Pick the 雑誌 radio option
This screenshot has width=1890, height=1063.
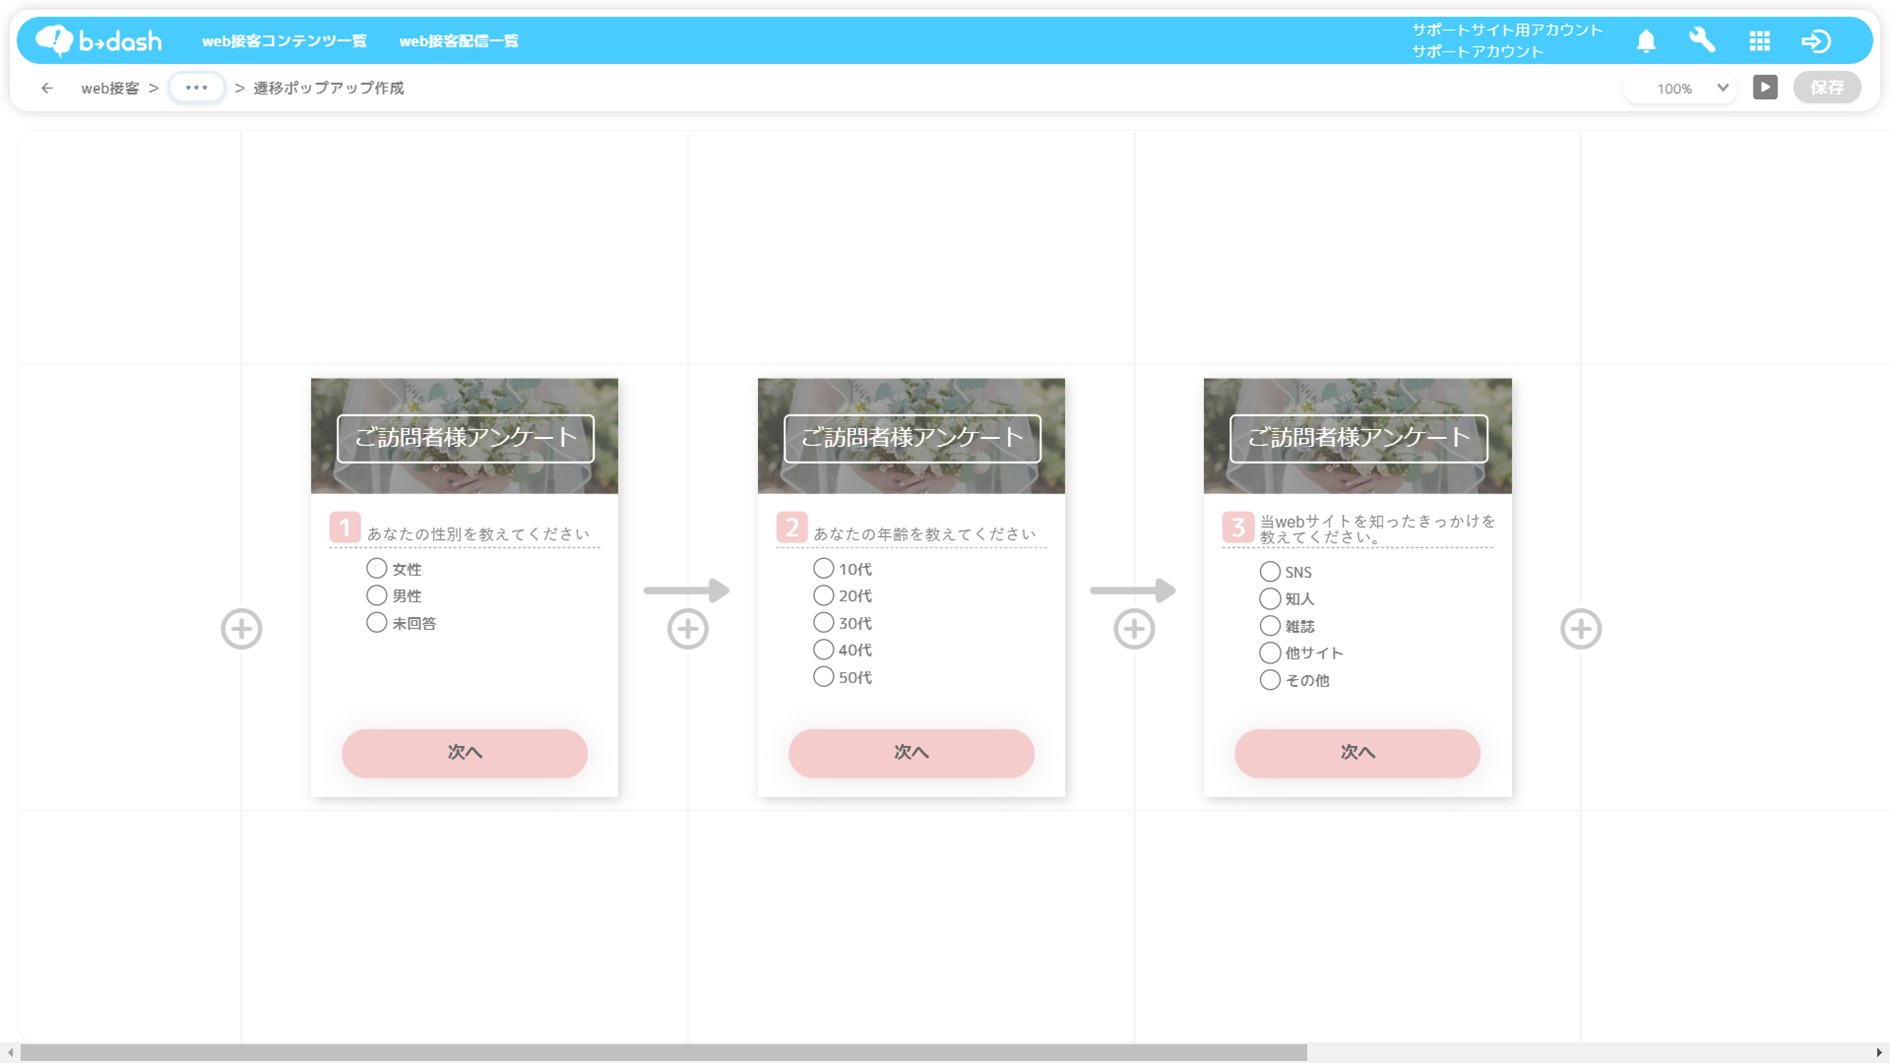[x=1270, y=625]
